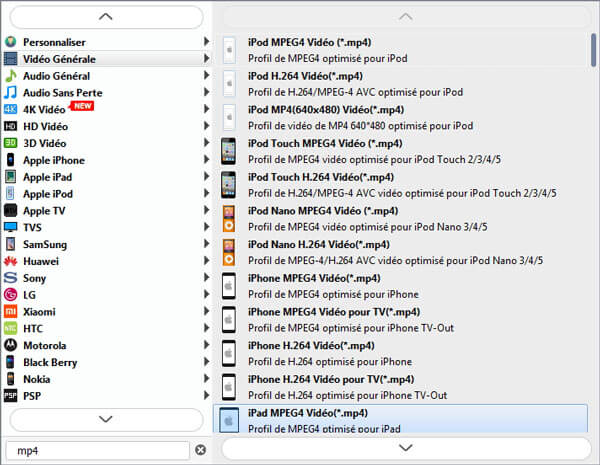
Task: Click the TVS monitor icon
Action: click(10, 227)
